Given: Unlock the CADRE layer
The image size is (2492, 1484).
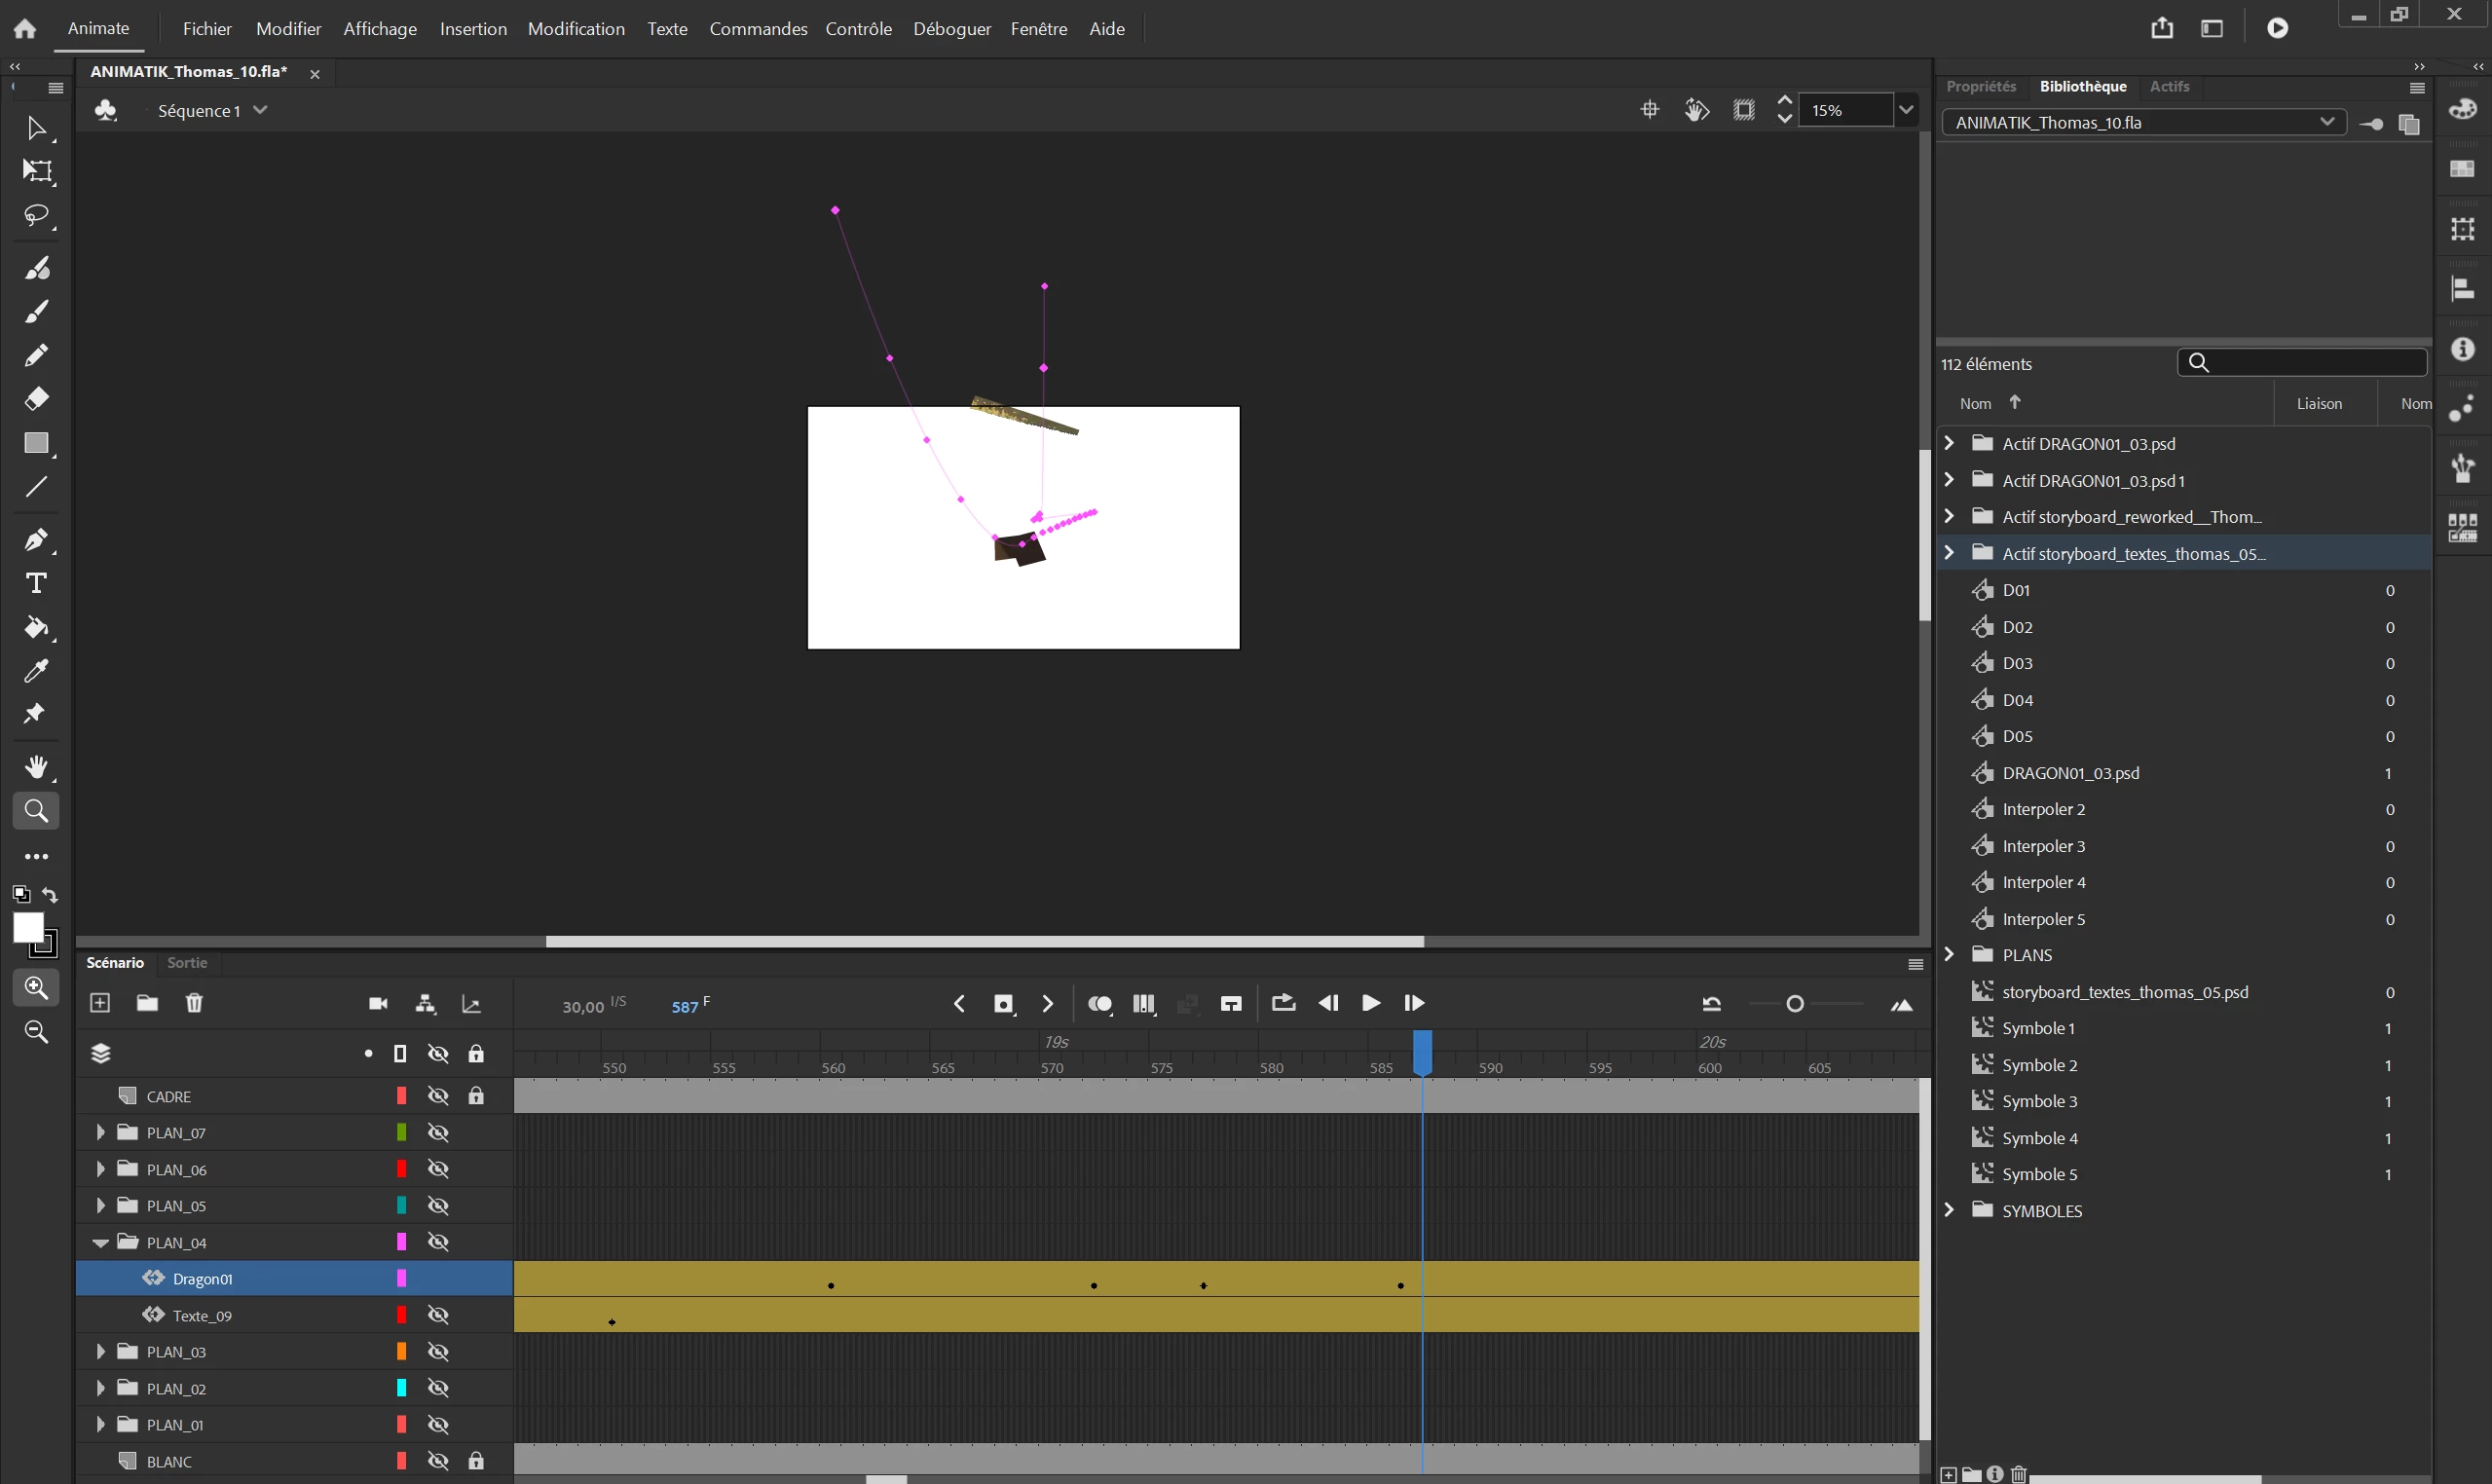Looking at the screenshot, I should [x=476, y=1097].
